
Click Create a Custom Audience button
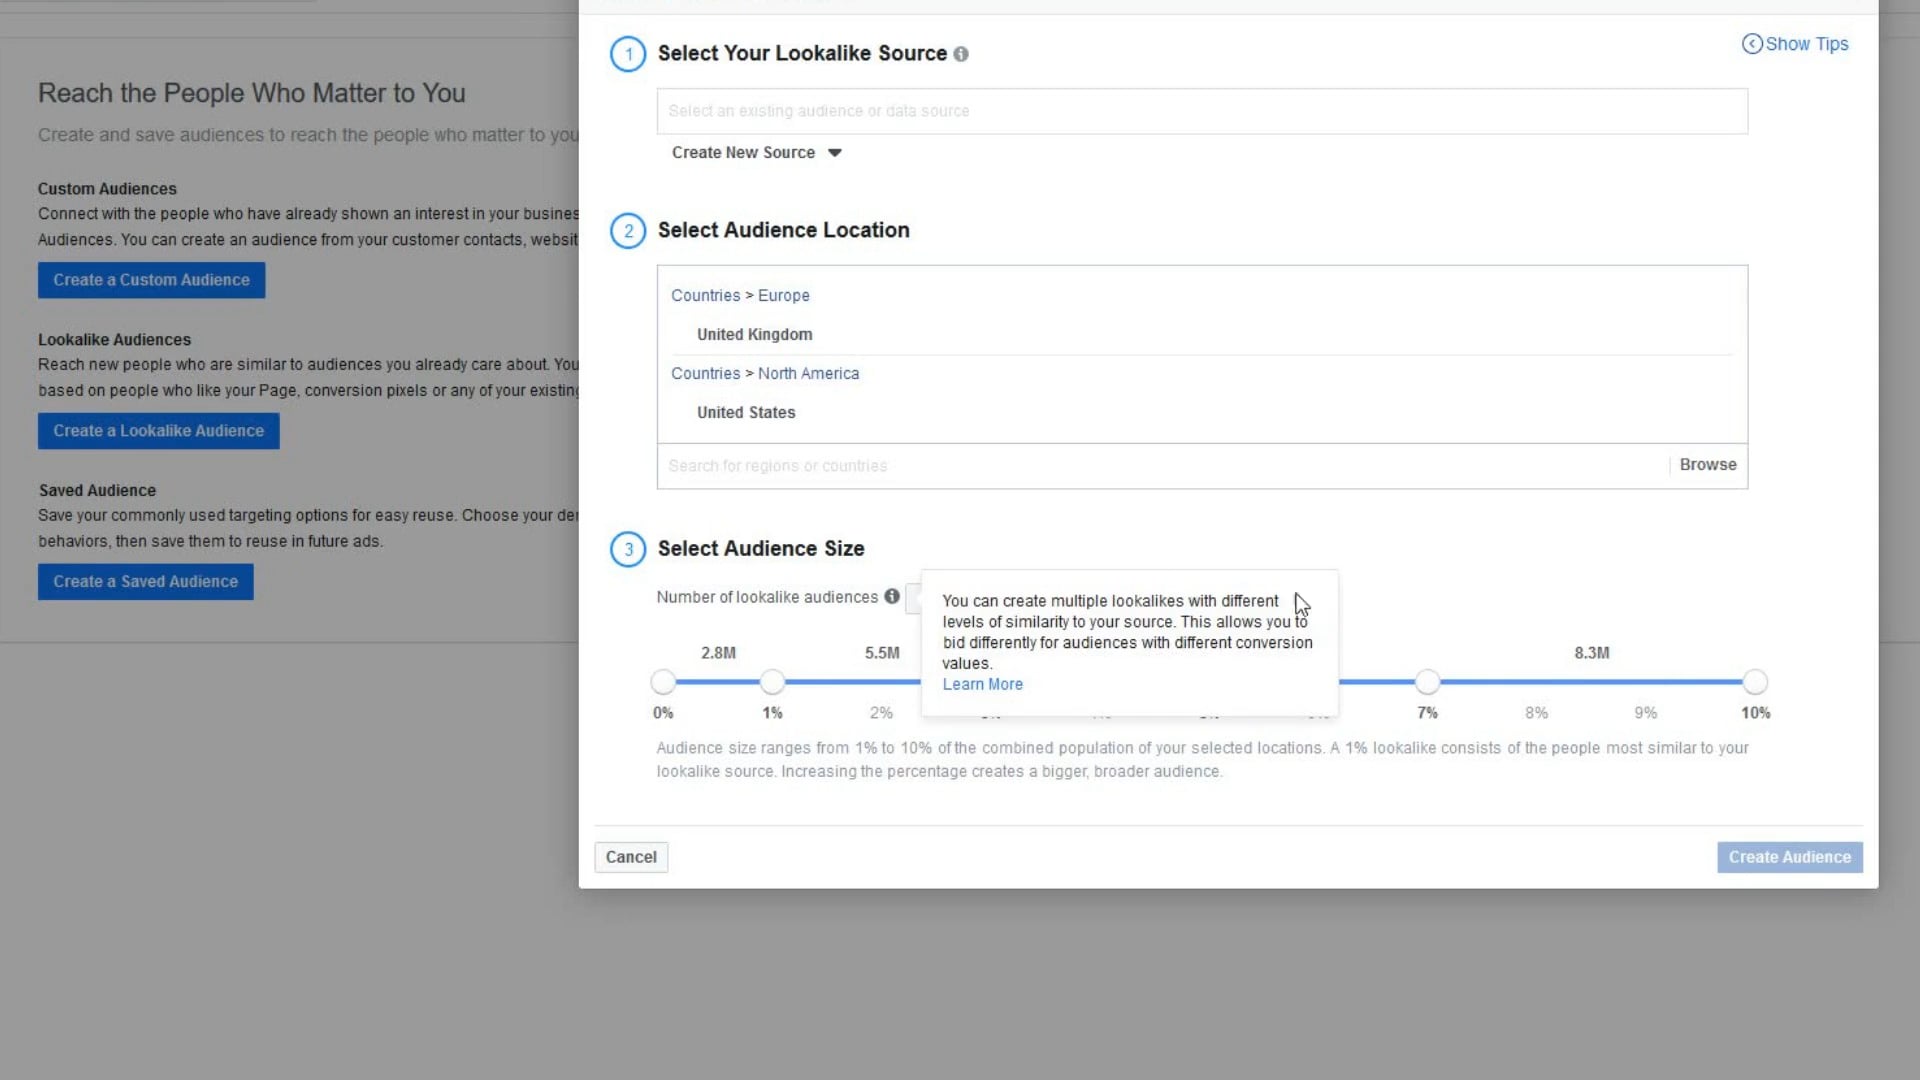(x=152, y=280)
